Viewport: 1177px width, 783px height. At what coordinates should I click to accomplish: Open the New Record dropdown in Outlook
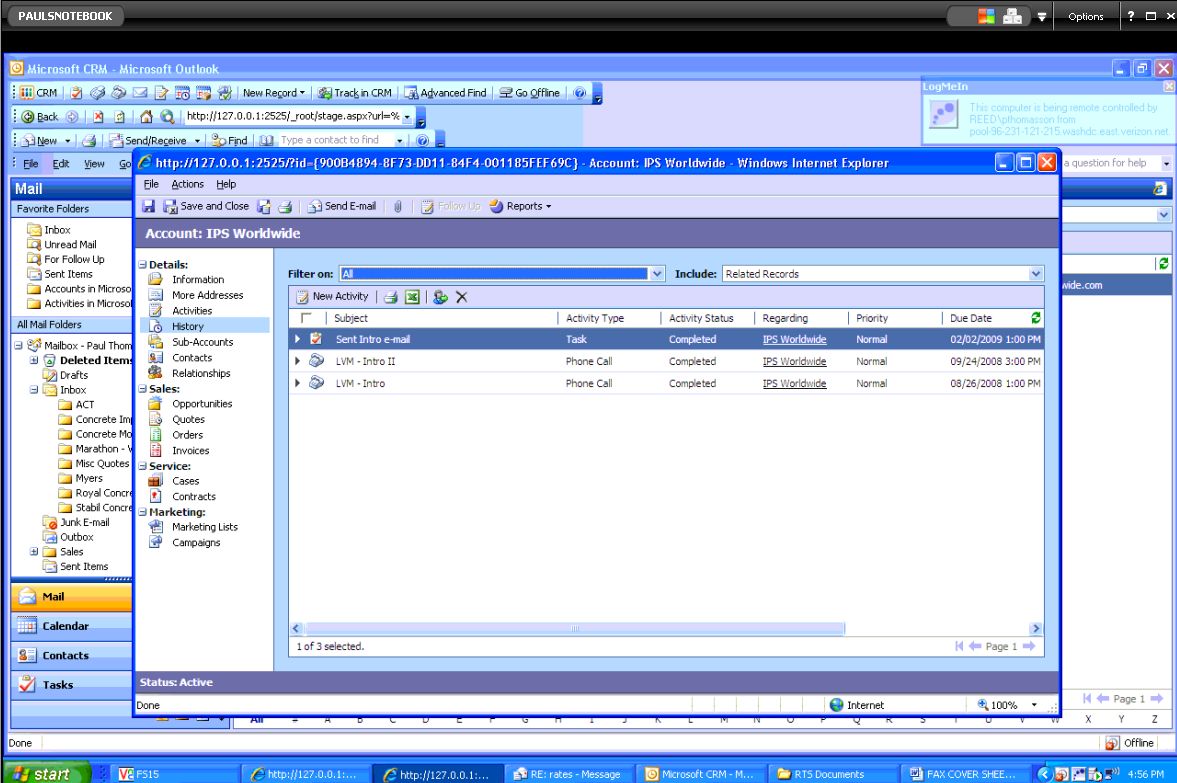[274, 93]
